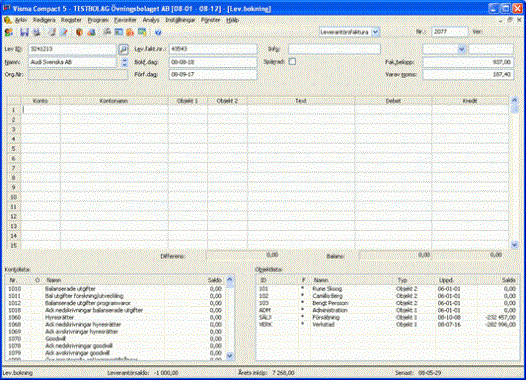Open the Inställningar menu
Screen dimensions: 526x380
180,20
